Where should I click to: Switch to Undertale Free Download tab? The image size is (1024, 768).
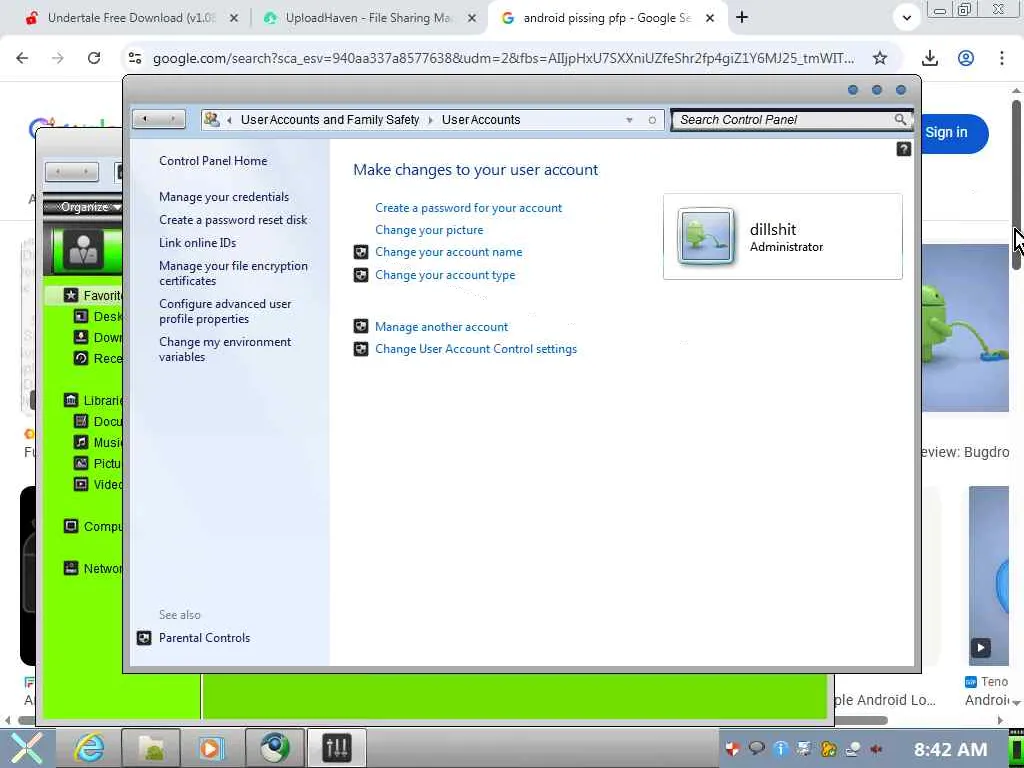tap(131, 18)
